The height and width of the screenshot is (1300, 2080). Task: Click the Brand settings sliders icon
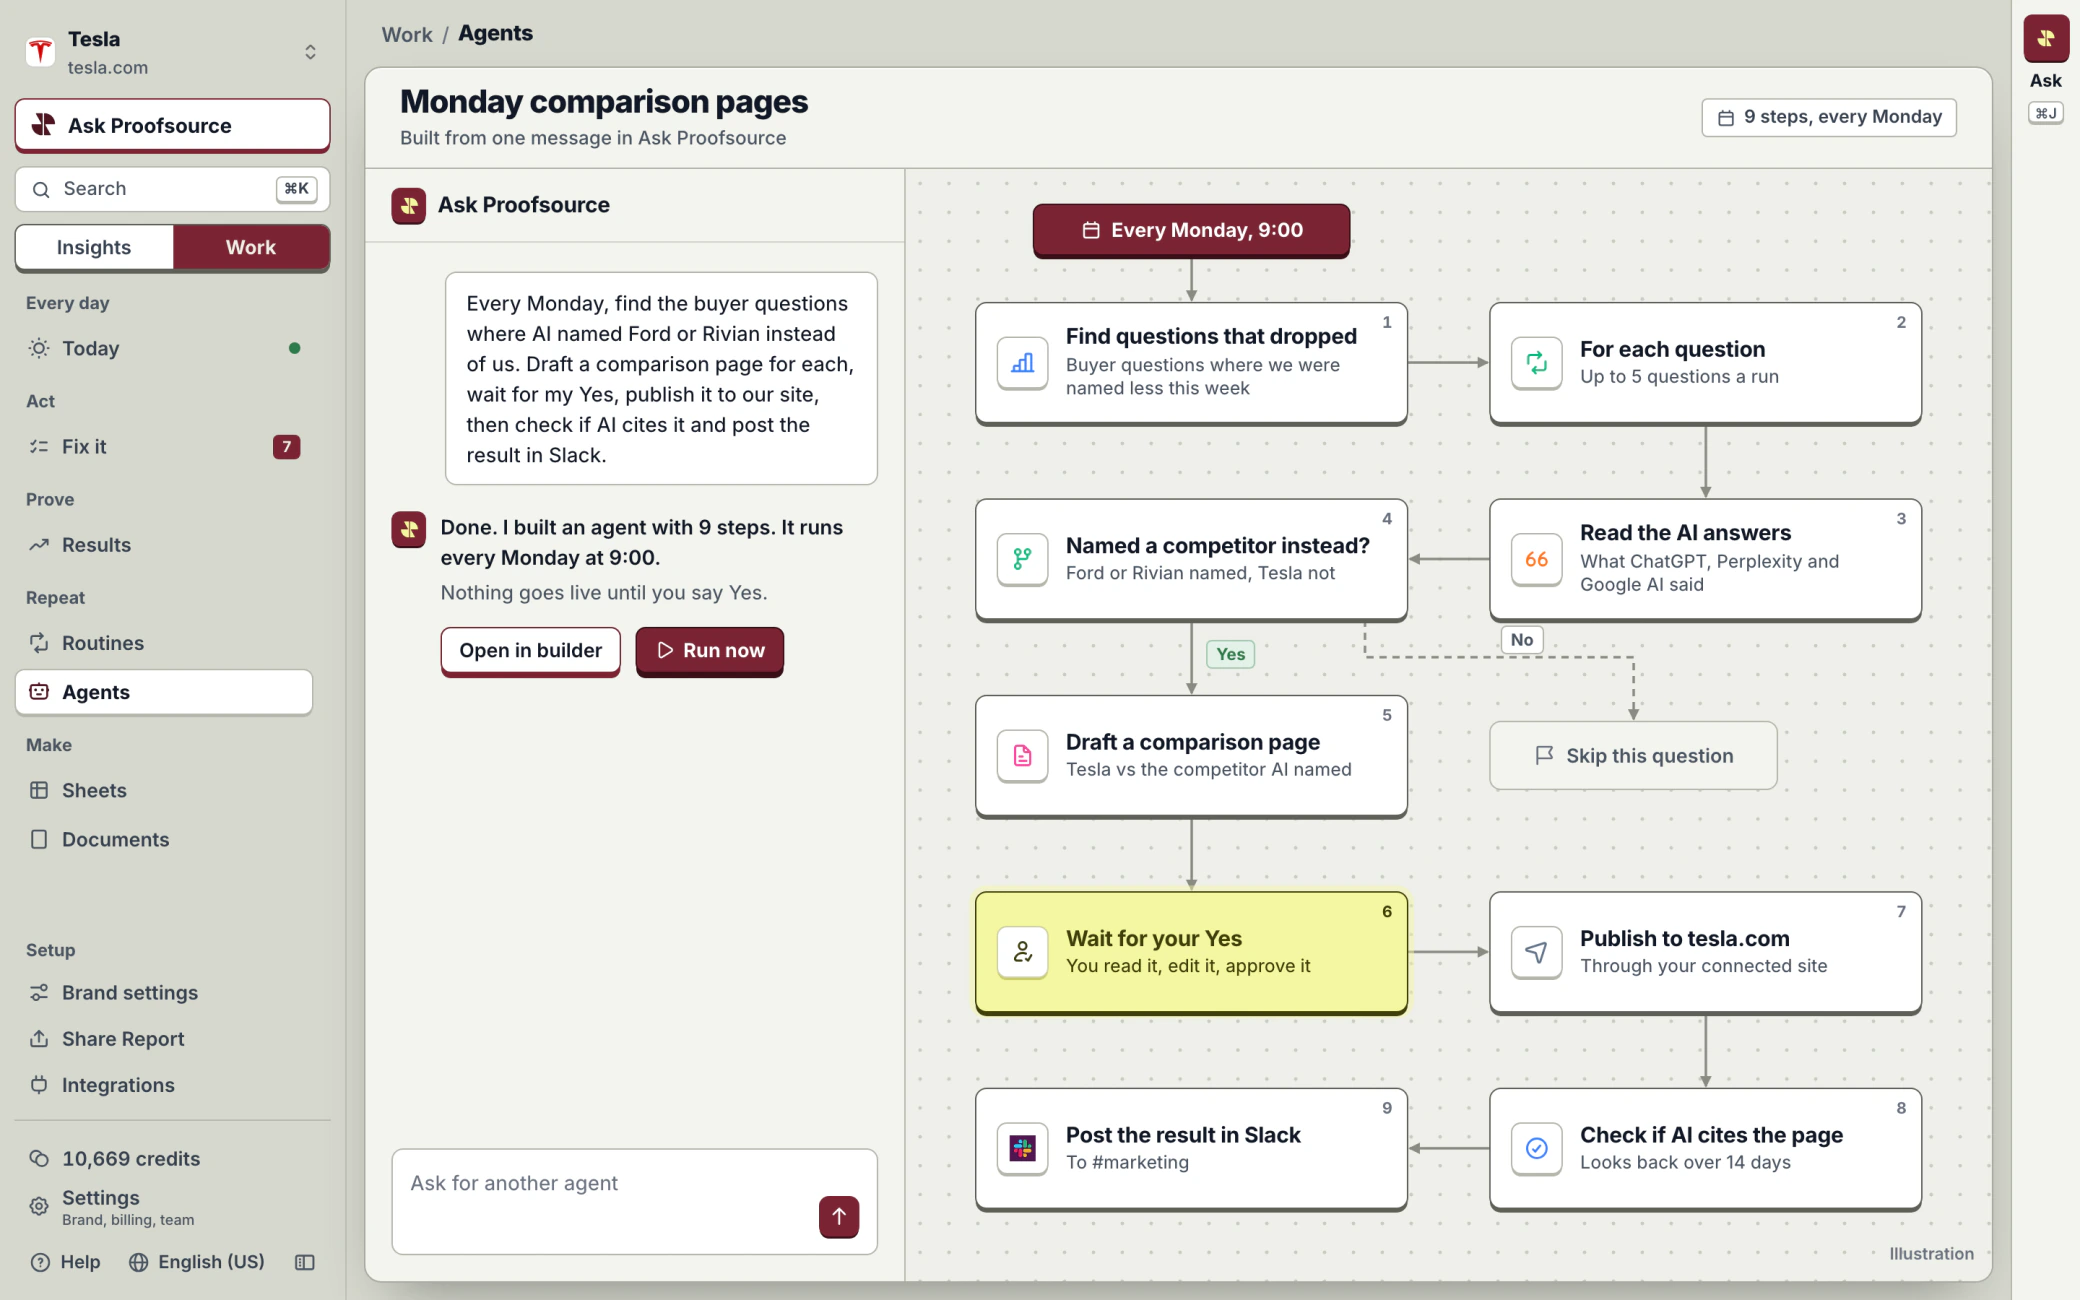[39, 992]
